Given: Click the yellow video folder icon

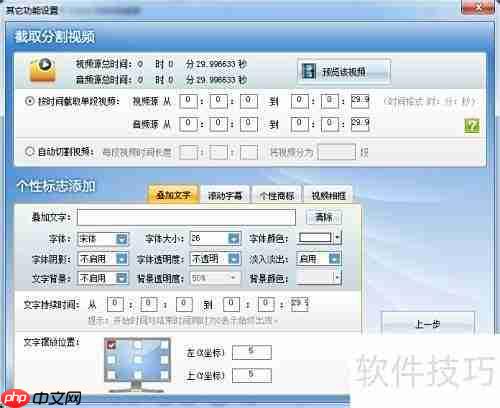Looking at the screenshot, I should point(42,70).
